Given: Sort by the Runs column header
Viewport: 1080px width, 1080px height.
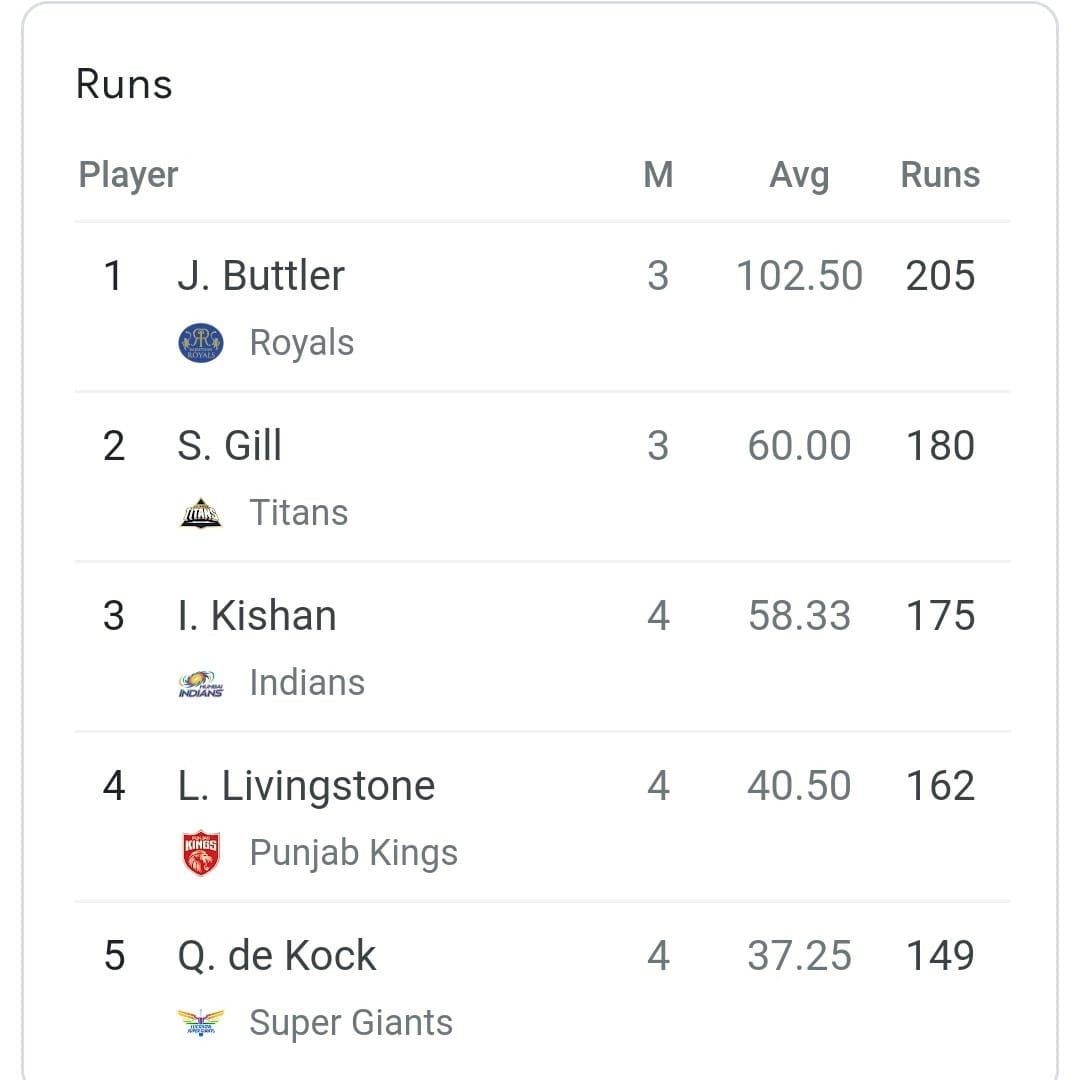Looking at the screenshot, I should coord(939,174).
